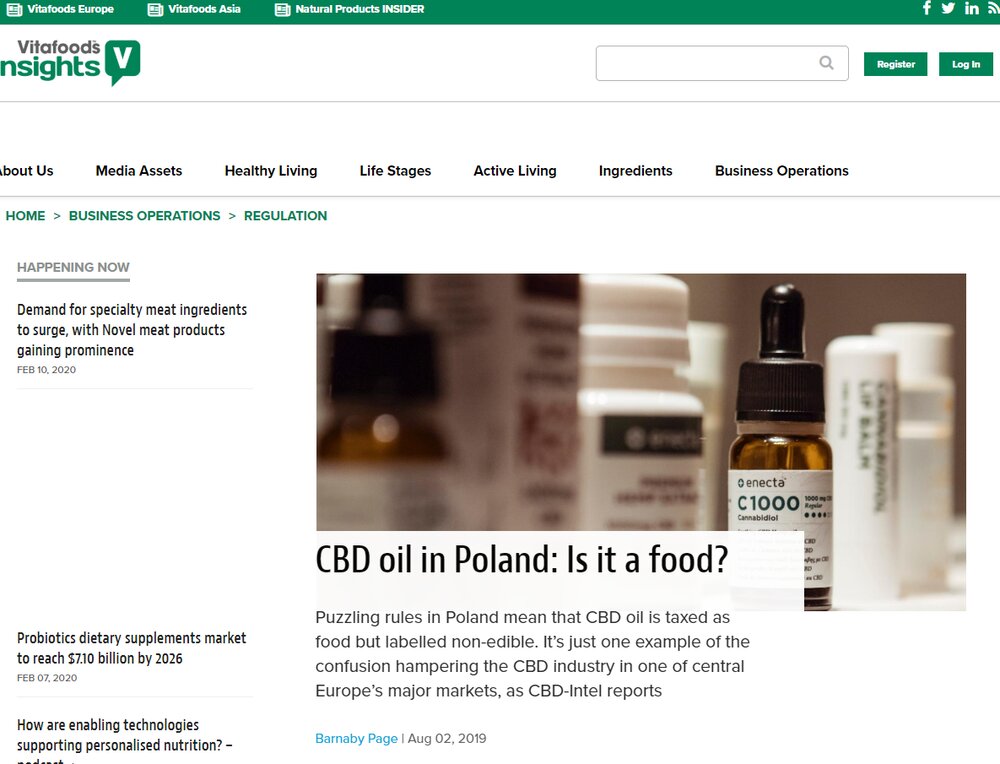Open the Business Operations menu item

pyautogui.click(x=781, y=171)
